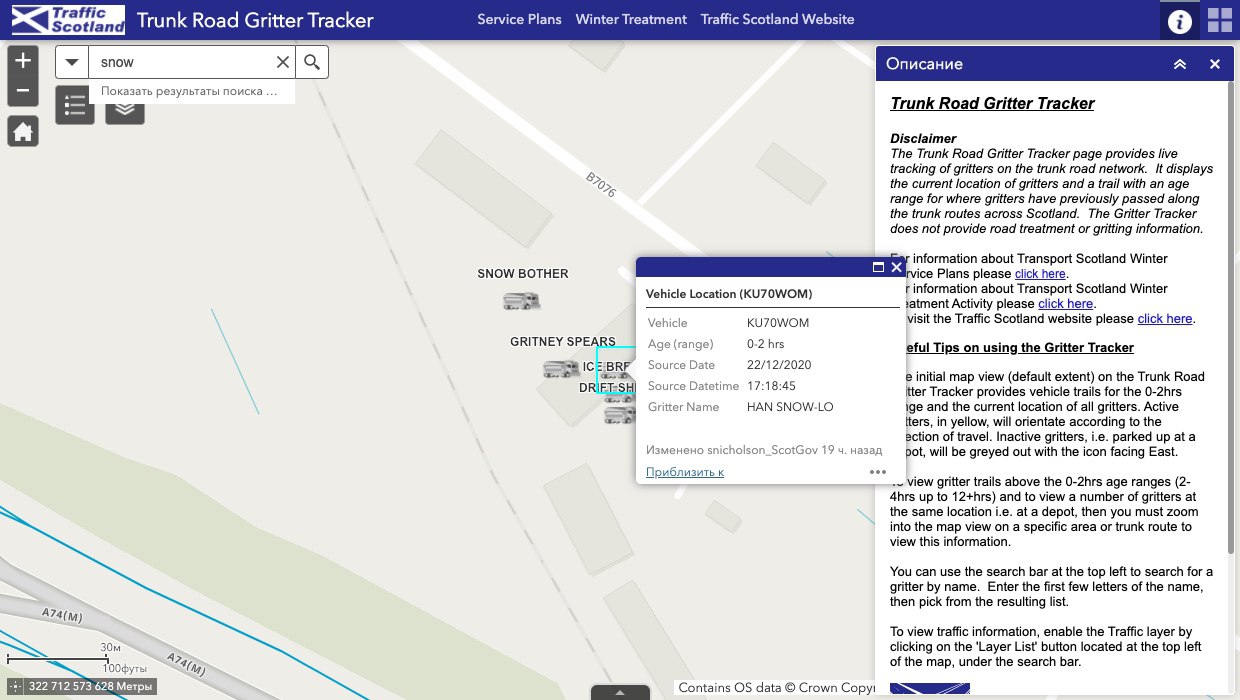1240x700 pixels.
Task: Open the popup three-dots actions menu
Action: (x=878, y=472)
